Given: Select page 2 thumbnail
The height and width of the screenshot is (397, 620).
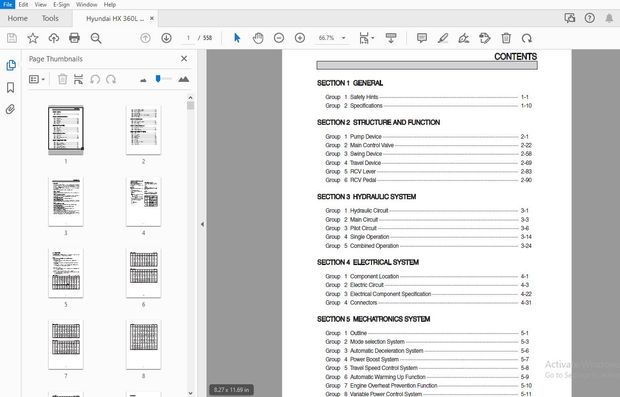Looking at the screenshot, I should [143, 130].
